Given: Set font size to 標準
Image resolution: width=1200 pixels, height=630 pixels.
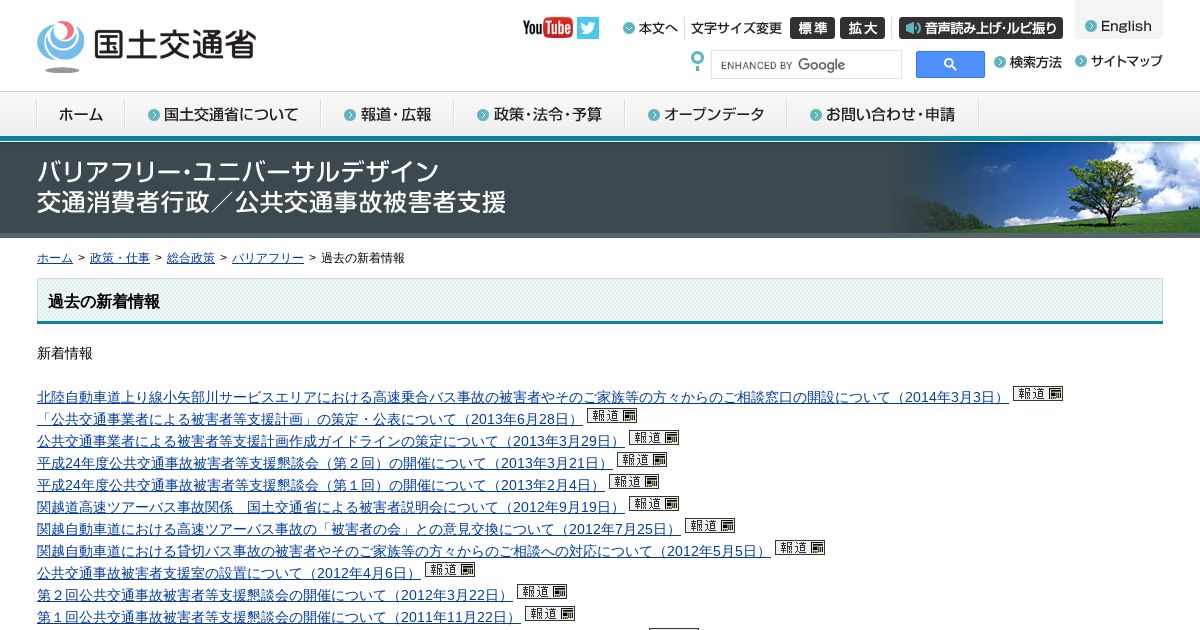Looking at the screenshot, I should point(812,28).
